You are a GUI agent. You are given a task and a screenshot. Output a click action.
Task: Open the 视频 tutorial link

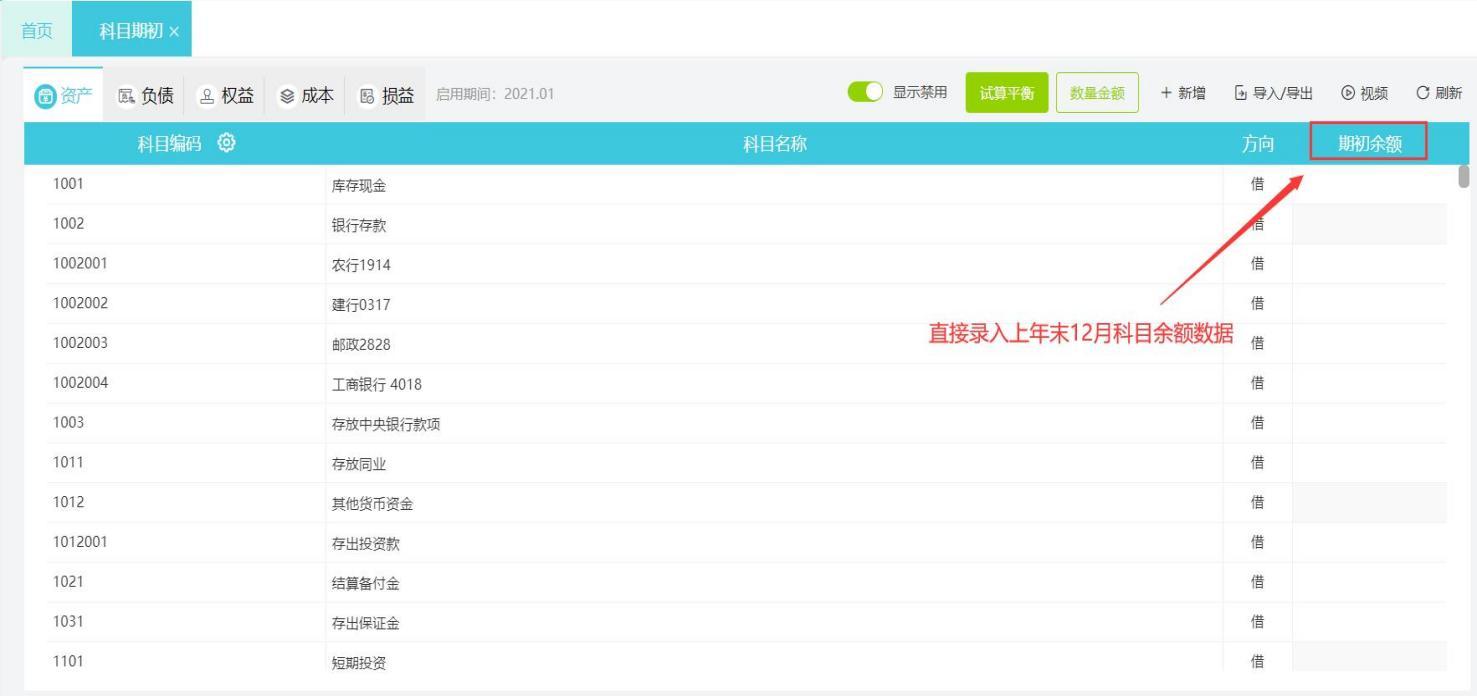tap(1364, 93)
